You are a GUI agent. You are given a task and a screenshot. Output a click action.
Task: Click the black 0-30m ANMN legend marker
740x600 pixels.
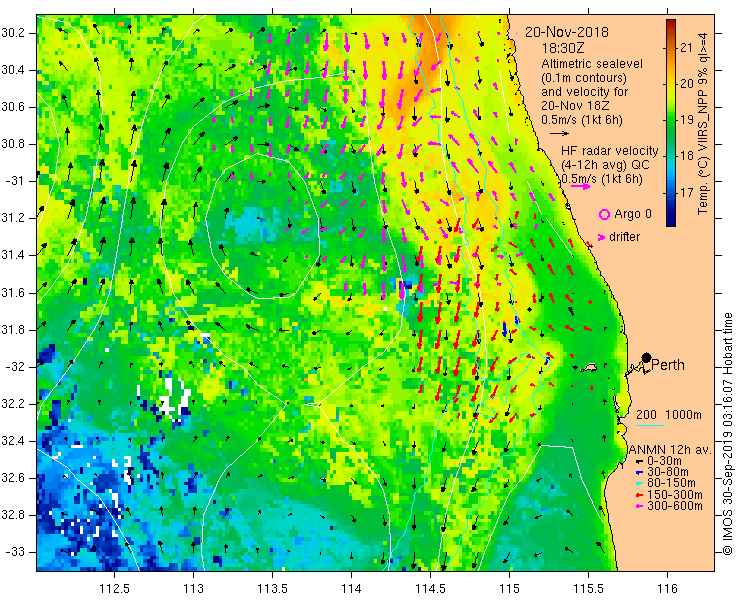coord(639,461)
